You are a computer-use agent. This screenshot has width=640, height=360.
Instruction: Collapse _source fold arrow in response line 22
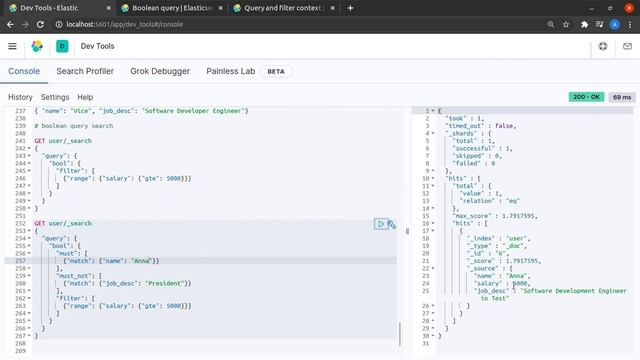click(433, 269)
